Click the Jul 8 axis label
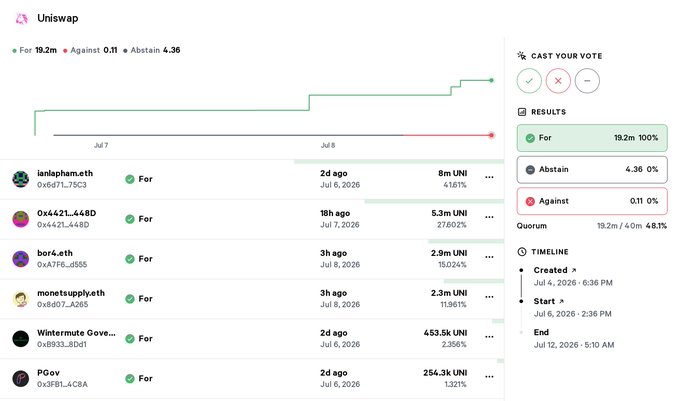 pyautogui.click(x=328, y=145)
